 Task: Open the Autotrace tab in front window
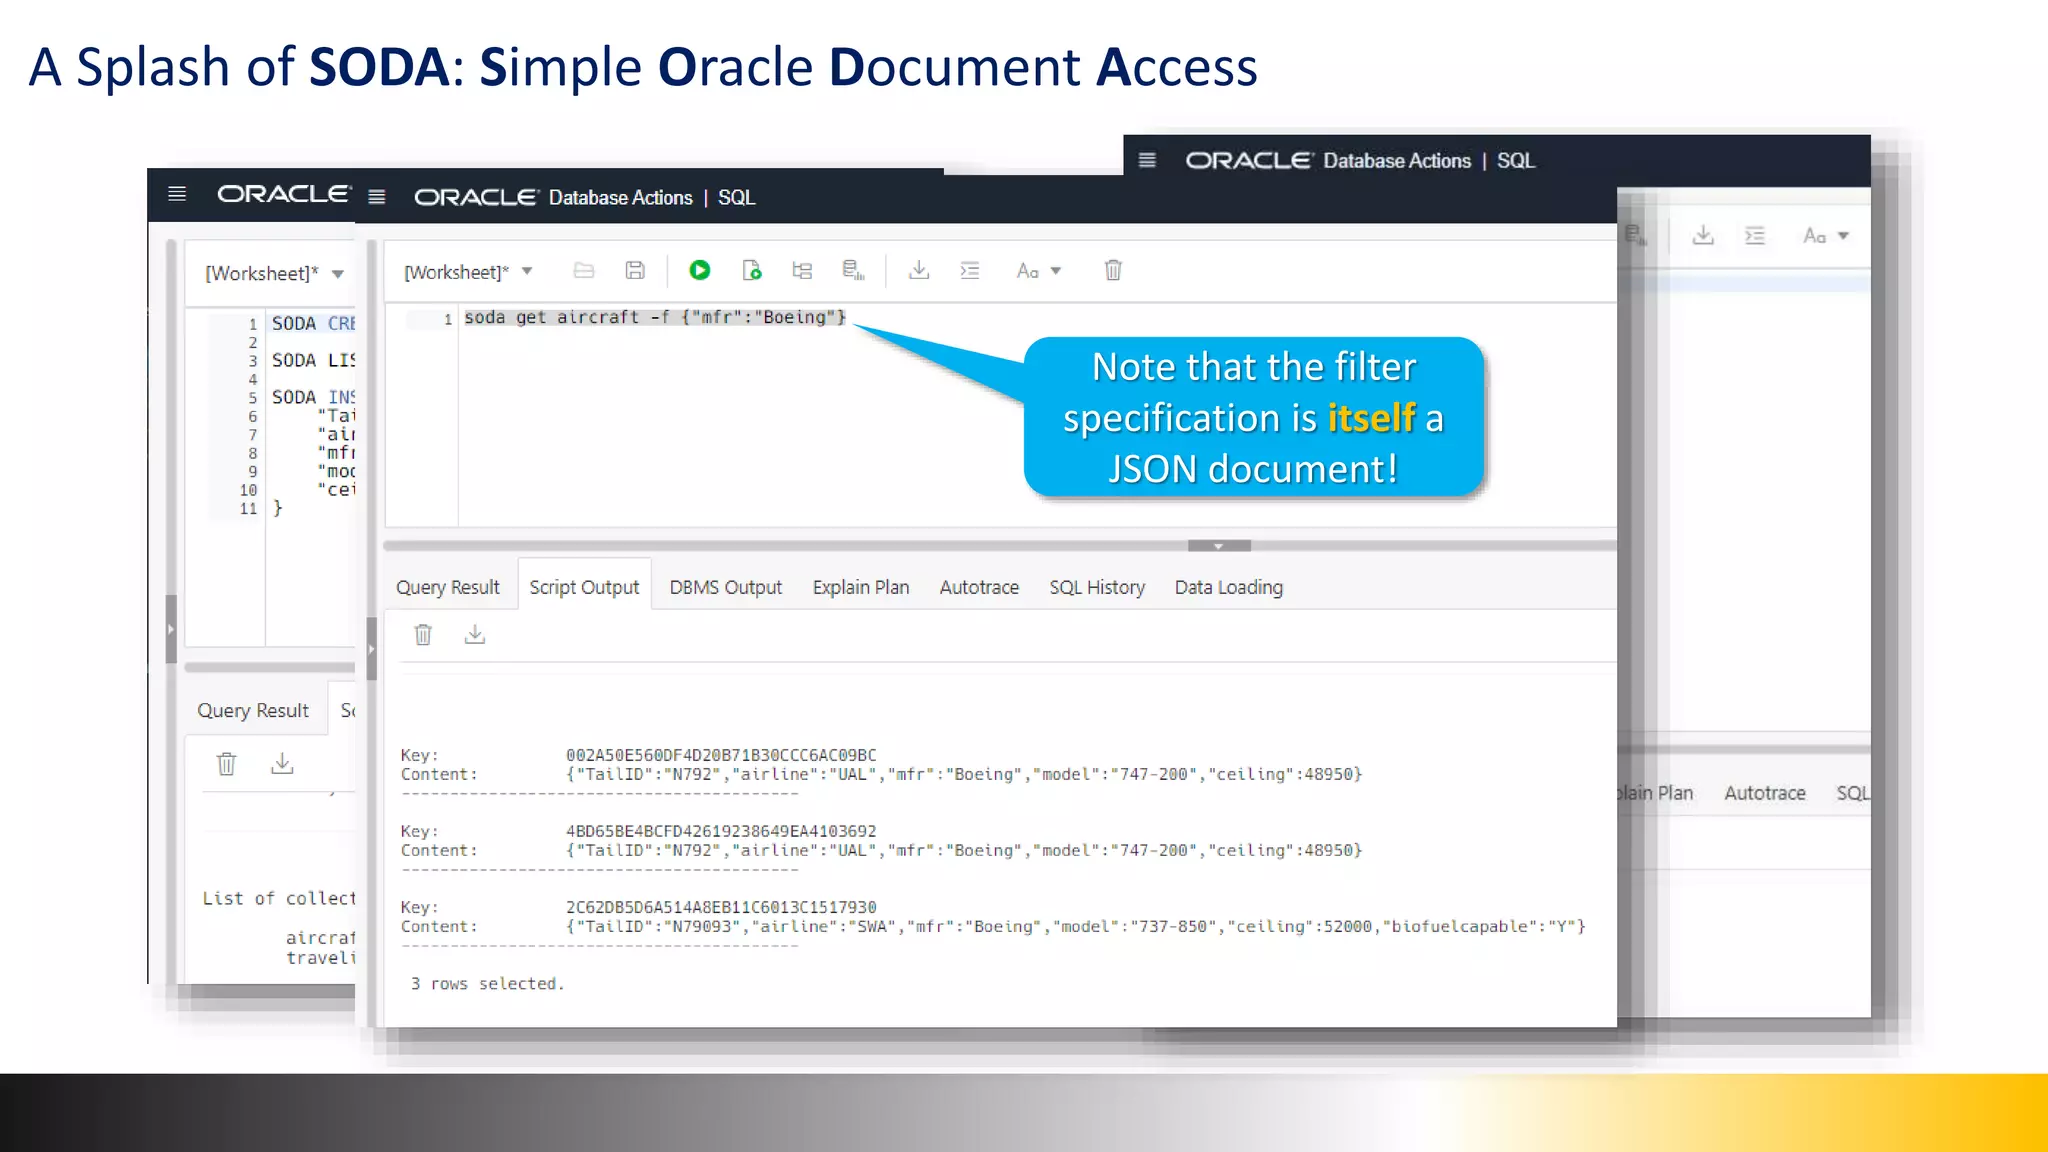pyautogui.click(x=979, y=587)
